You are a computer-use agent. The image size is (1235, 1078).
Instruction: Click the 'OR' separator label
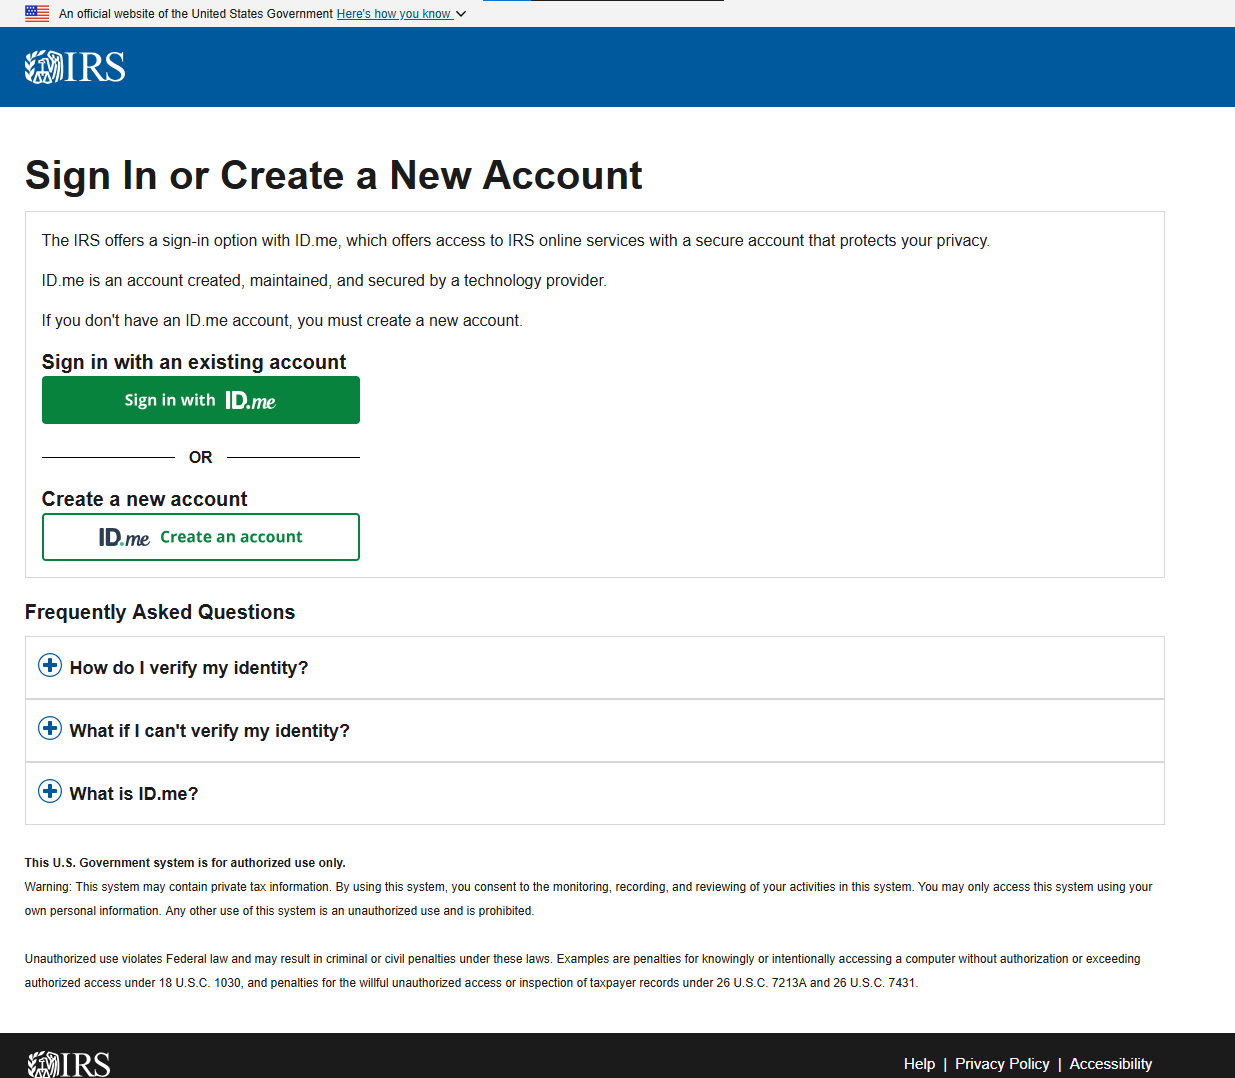tap(200, 457)
